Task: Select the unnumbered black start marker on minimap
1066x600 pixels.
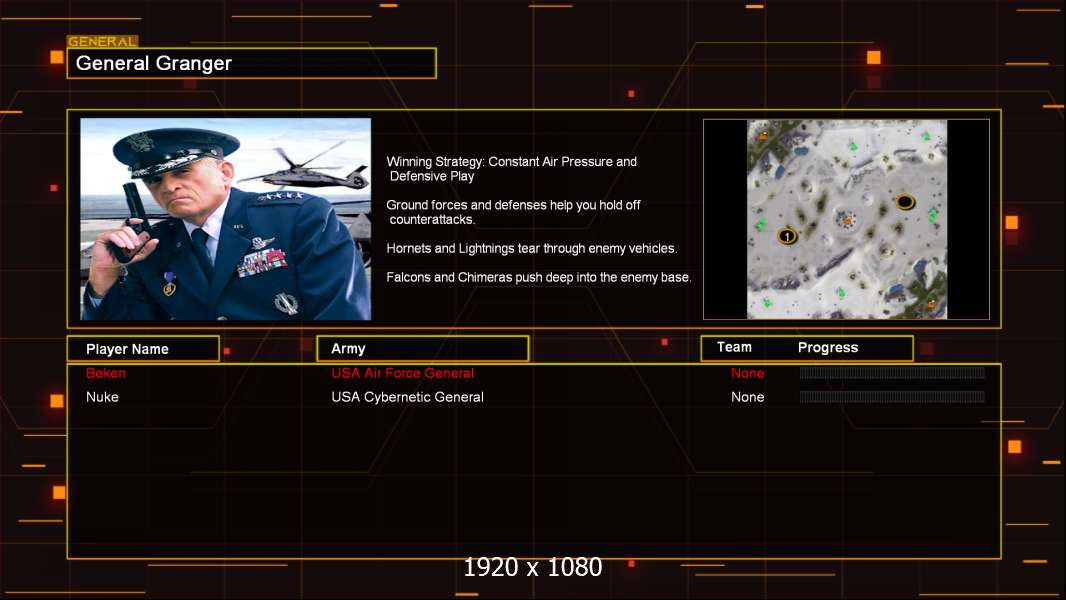Action: 905,202
